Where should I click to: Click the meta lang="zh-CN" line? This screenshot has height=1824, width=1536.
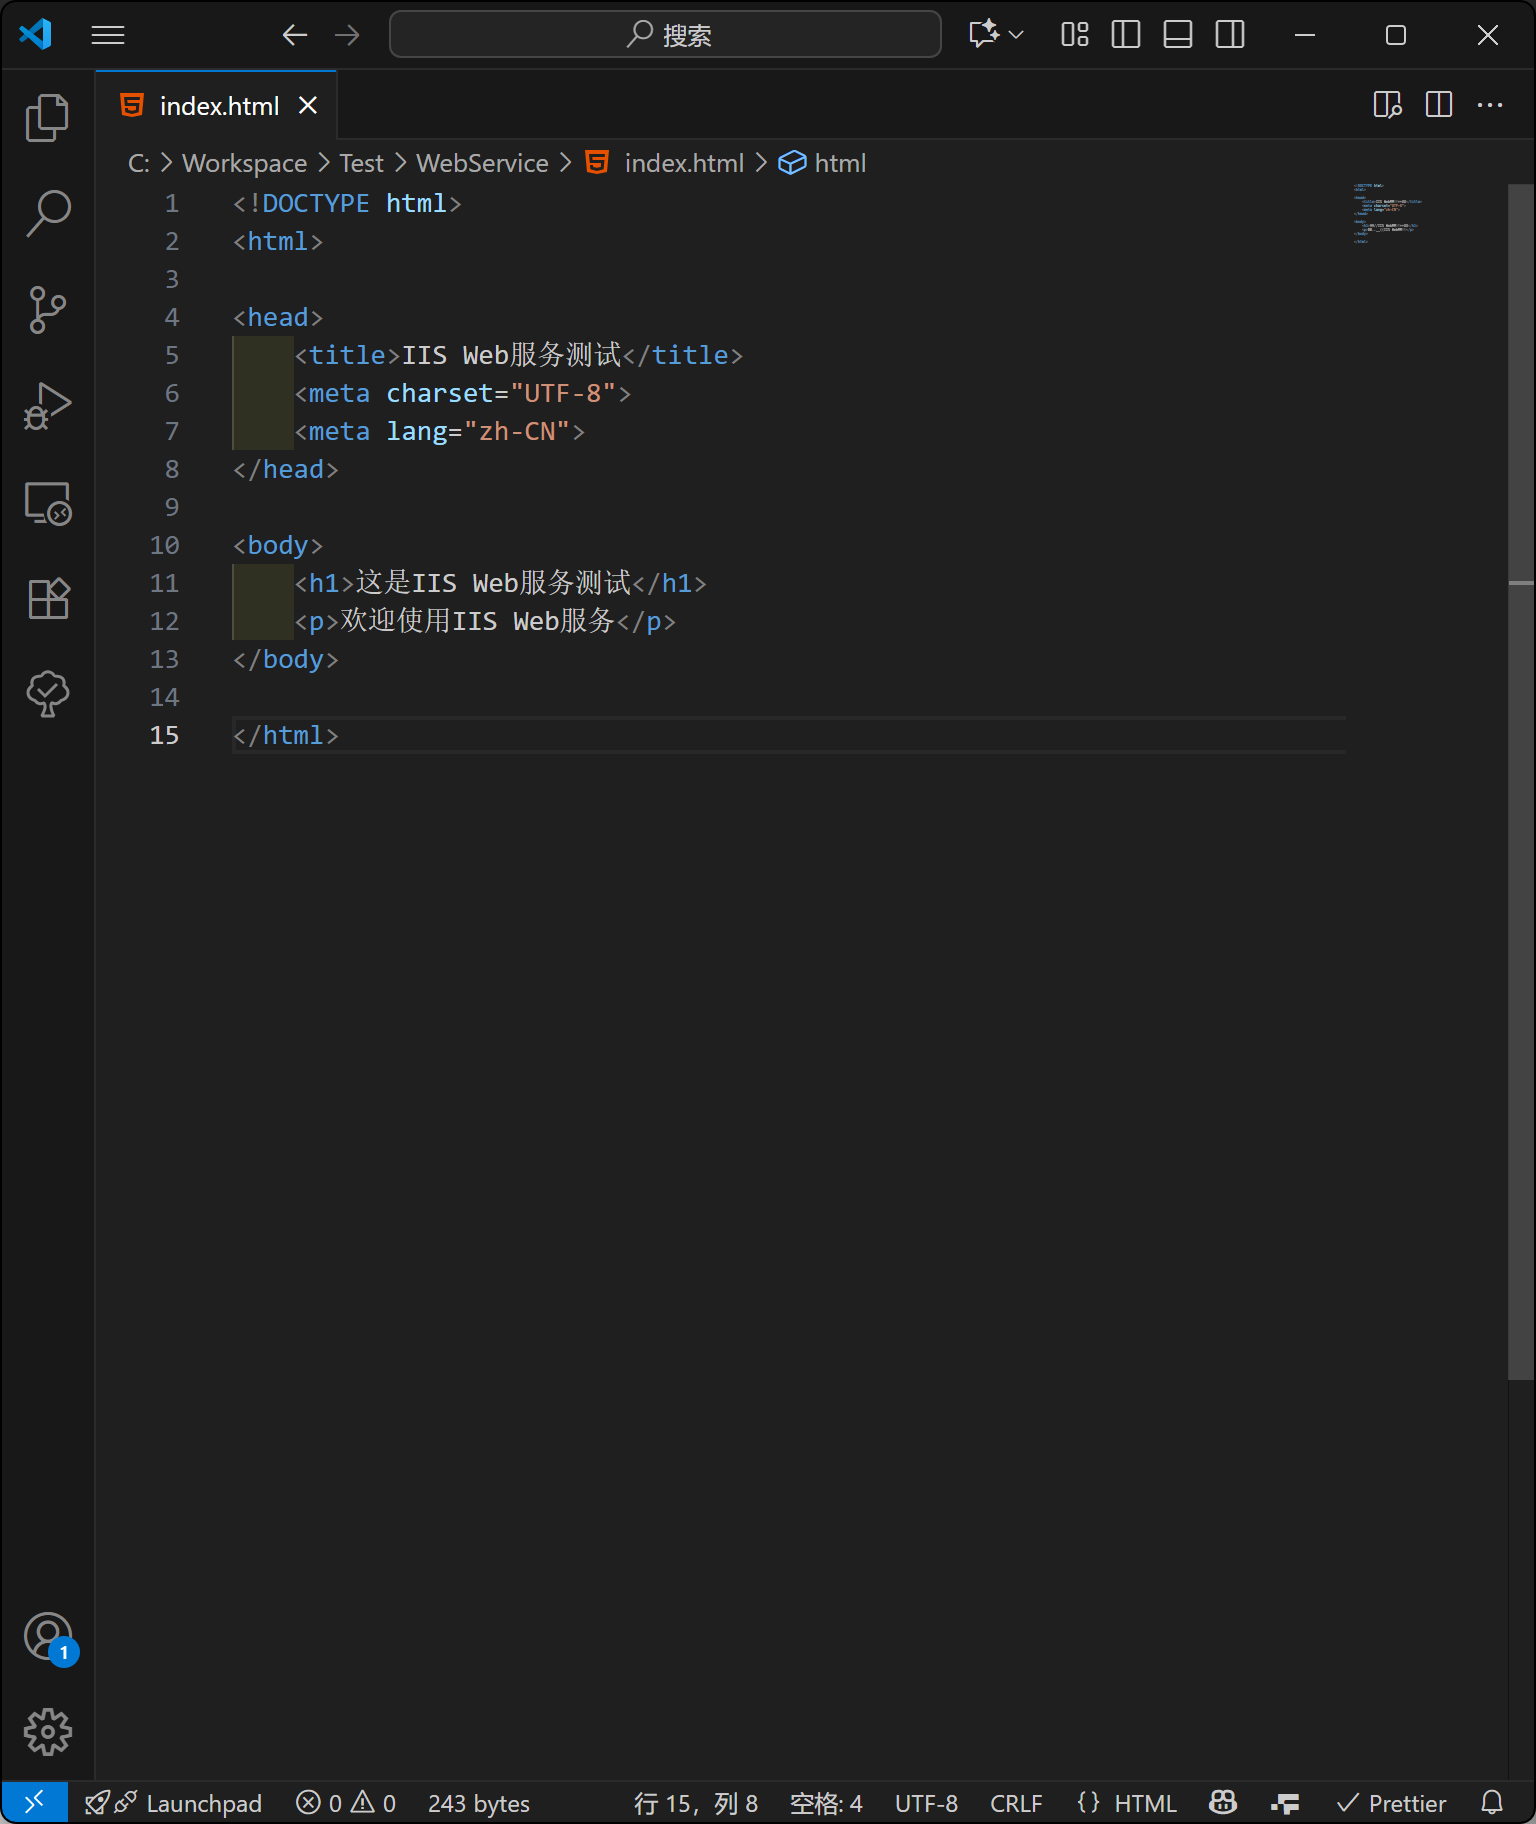[x=439, y=431]
